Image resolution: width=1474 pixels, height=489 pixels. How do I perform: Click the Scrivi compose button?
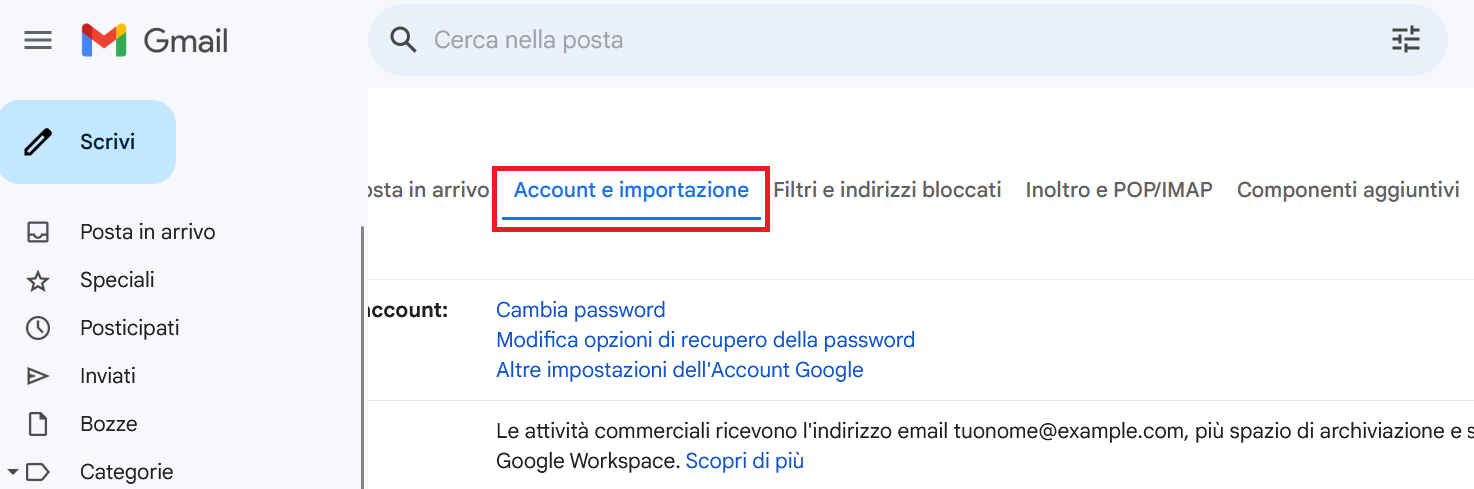(88, 142)
